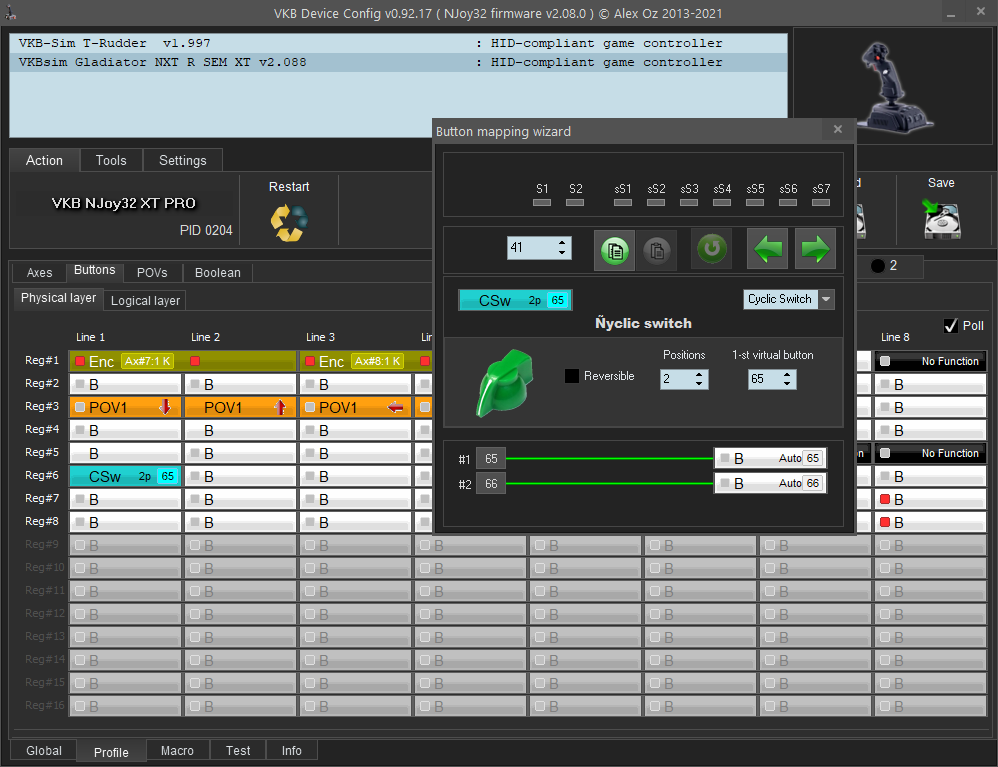
Task: Click the S1 shift indicator
Action: [542, 202]
